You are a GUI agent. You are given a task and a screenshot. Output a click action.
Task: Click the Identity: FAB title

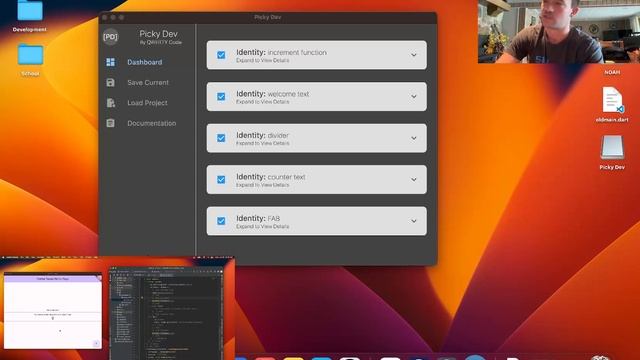point(258,218)
